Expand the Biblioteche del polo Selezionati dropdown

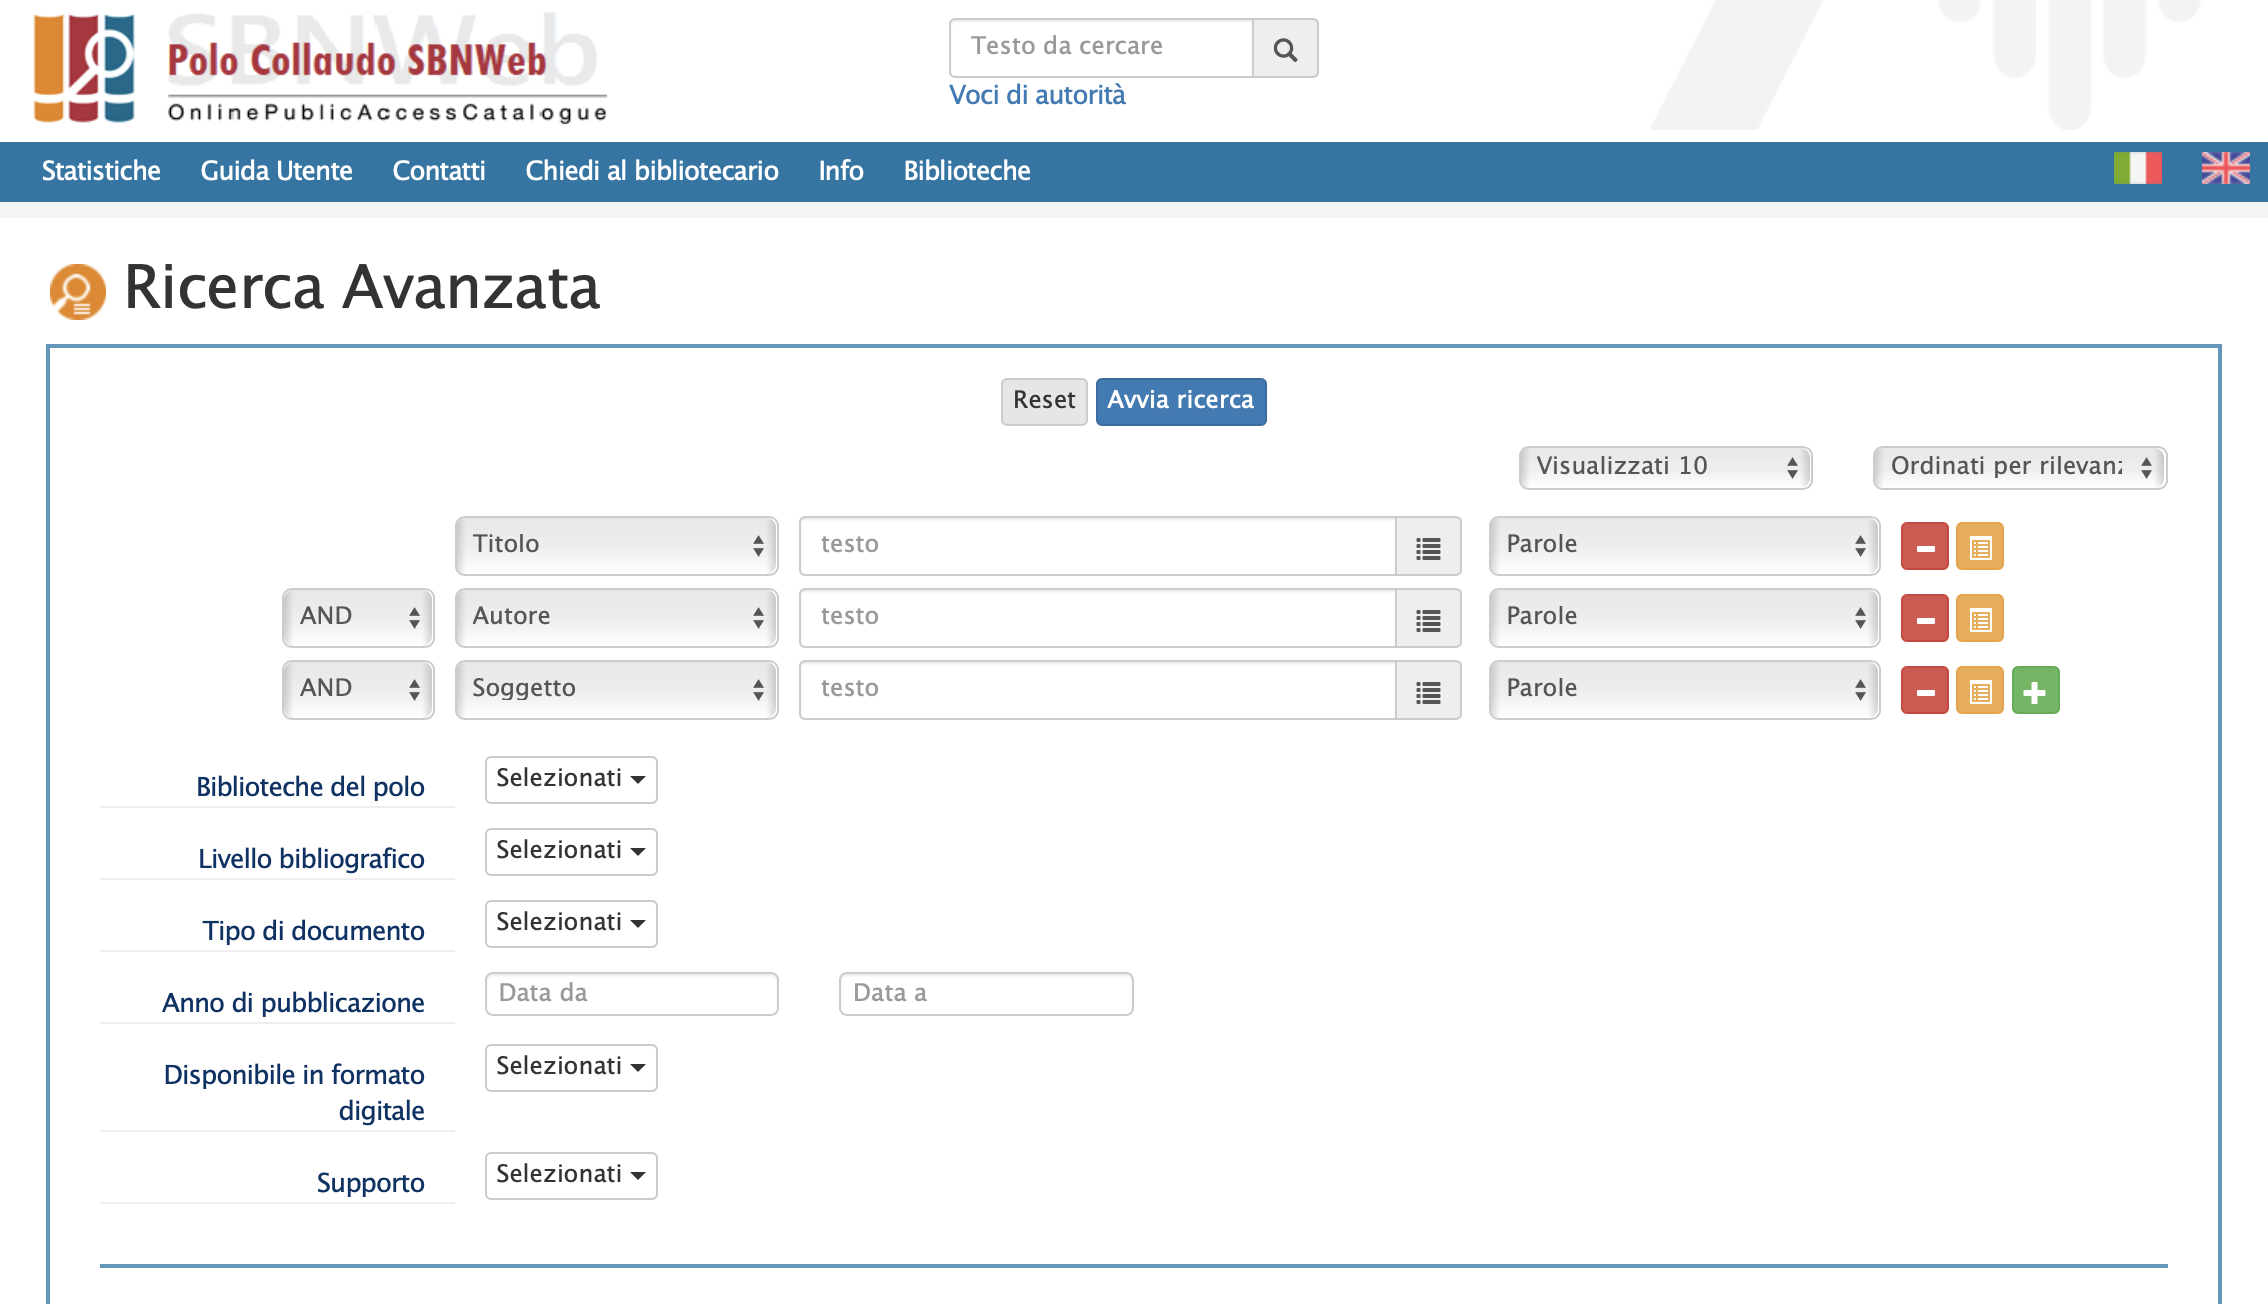pyautogui.click(x=571, y=779)
